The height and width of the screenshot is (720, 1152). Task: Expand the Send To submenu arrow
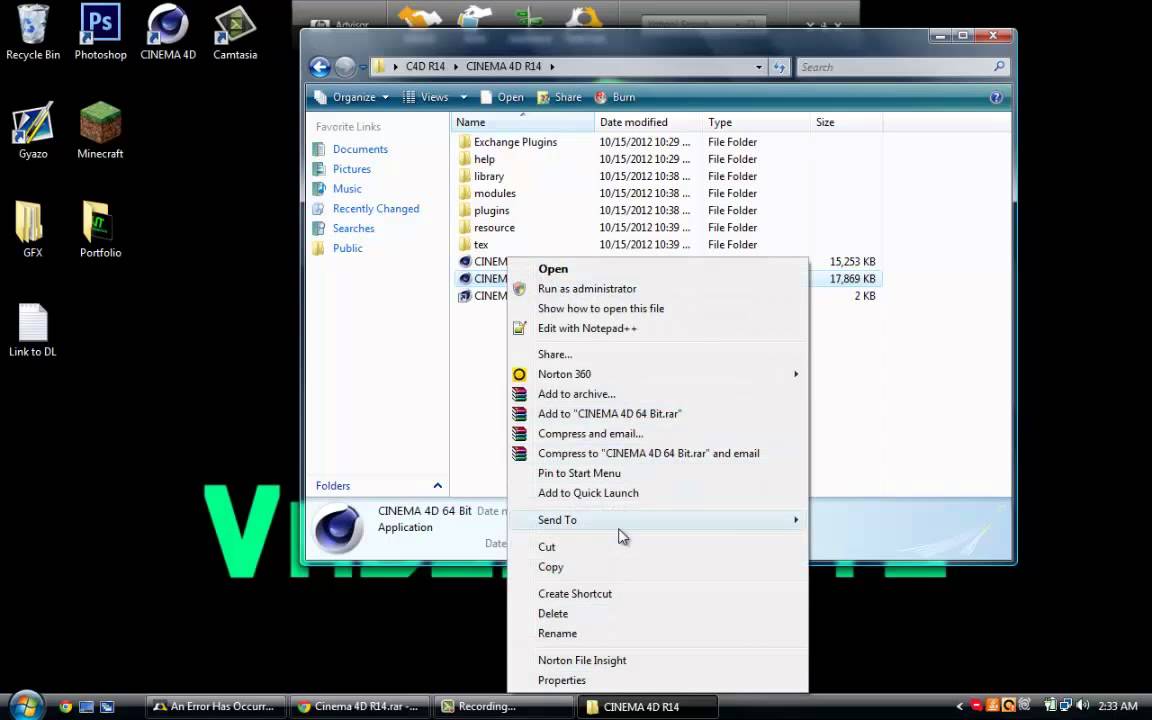796,520
